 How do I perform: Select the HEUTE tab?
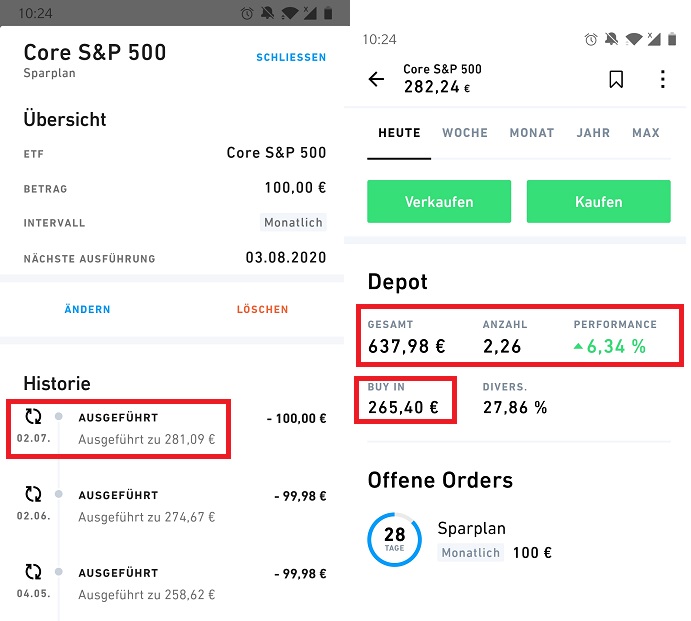[399, 133]
